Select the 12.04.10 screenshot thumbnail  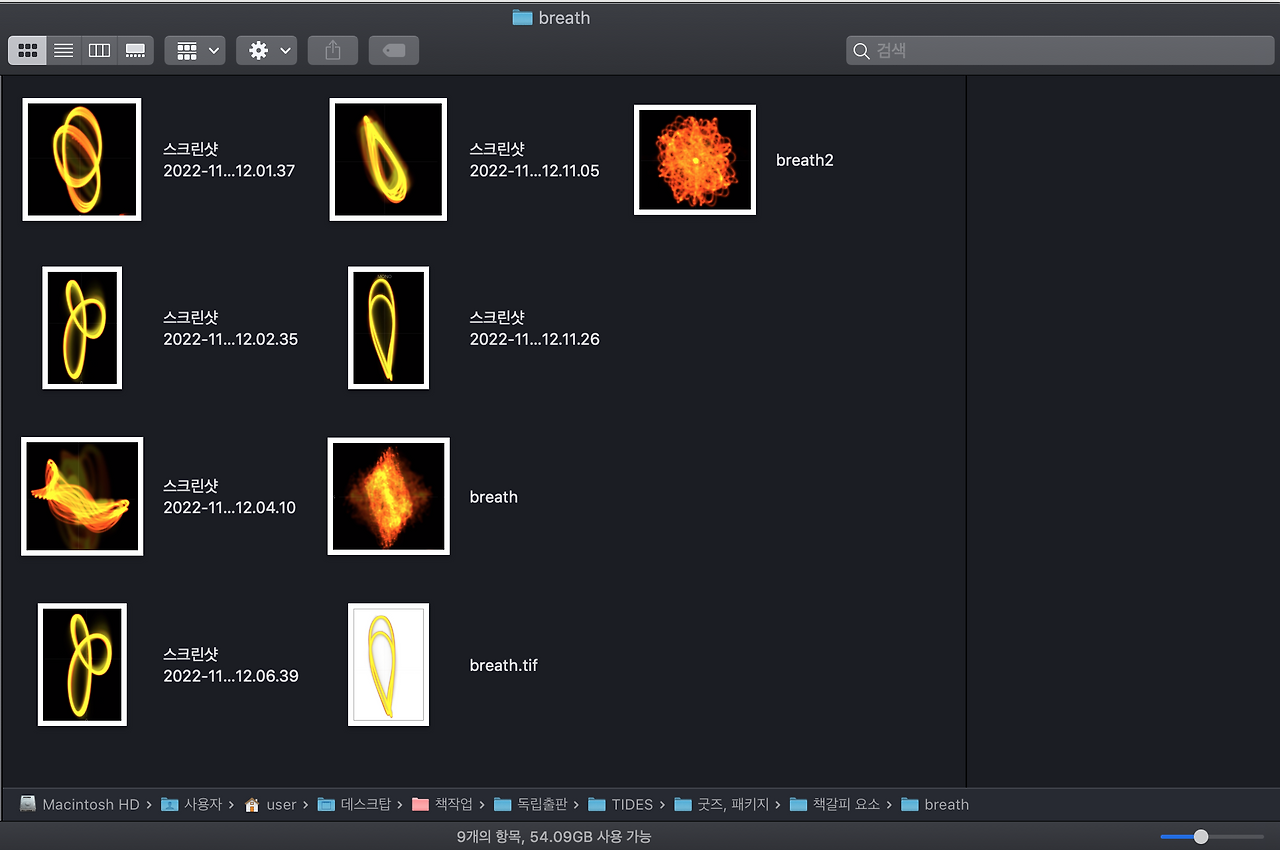pos(82,496)
